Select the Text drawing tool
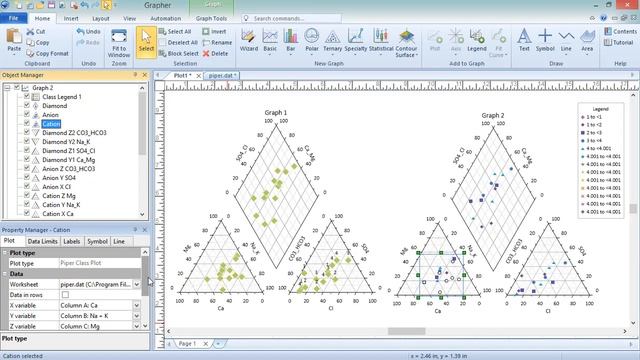Image resolution: width=640 pixels, height=360 pixels. point(524,36)
